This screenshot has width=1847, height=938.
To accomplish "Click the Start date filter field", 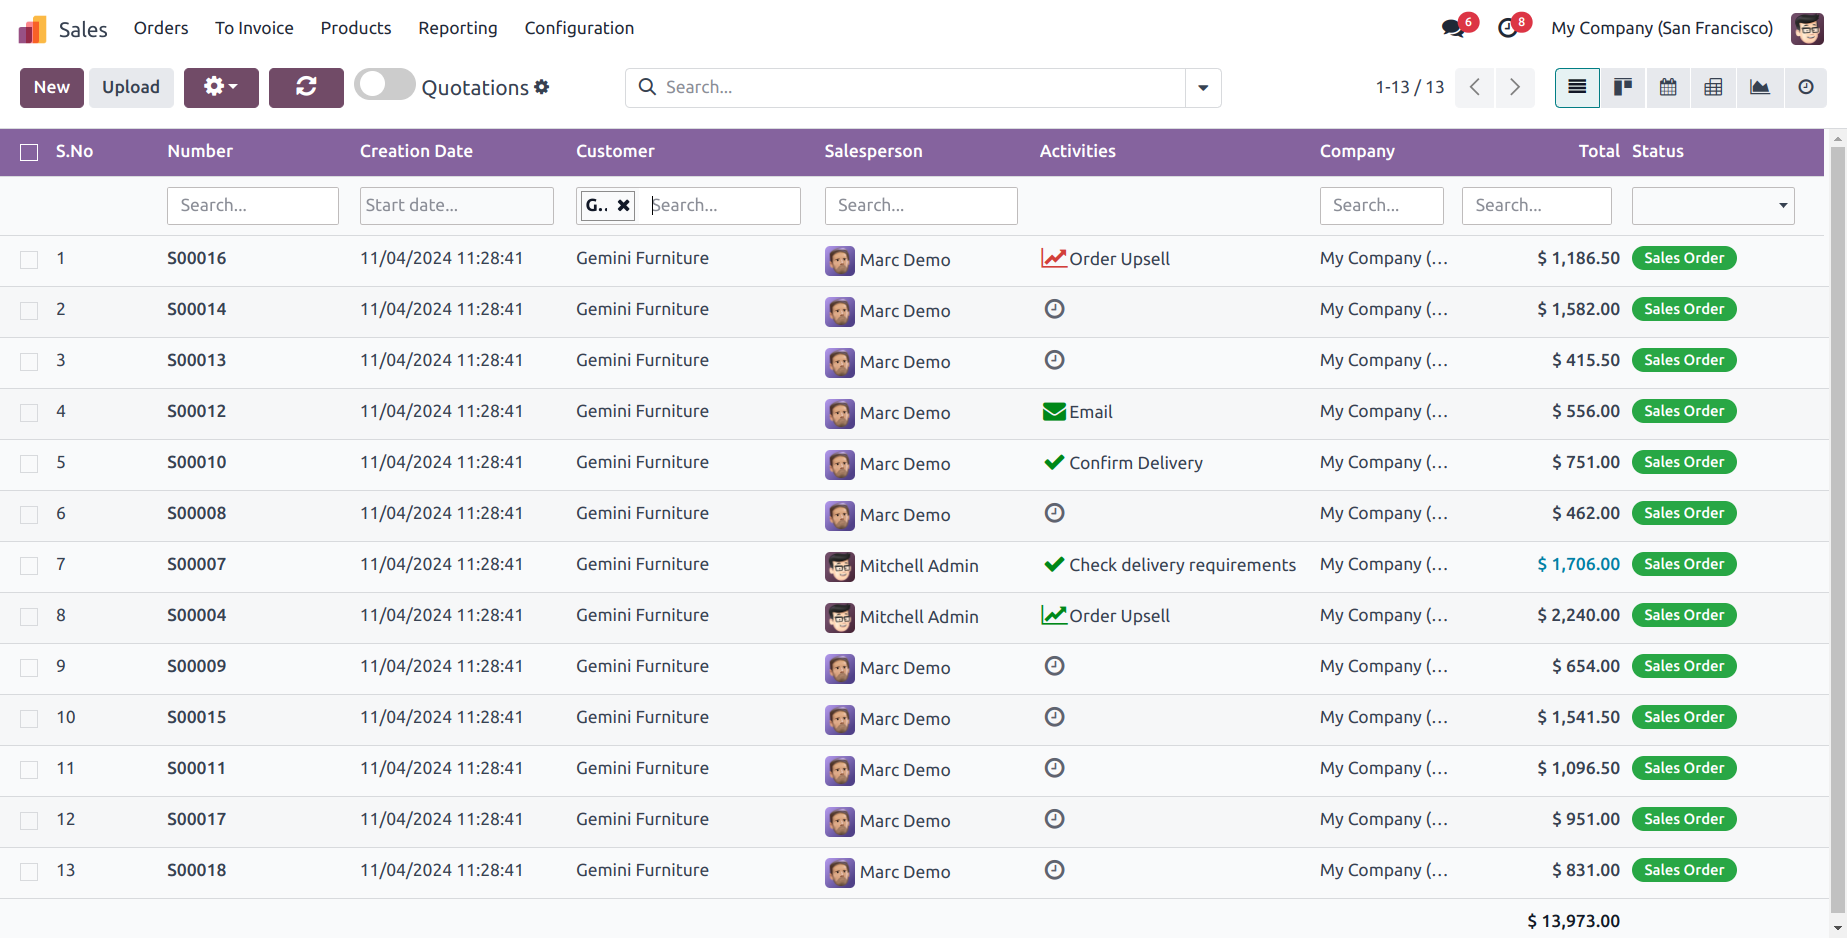I will point(457,206).
